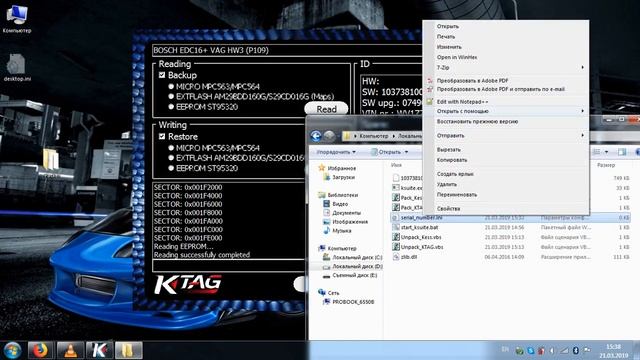The width and height of the screenshot is (640, 360).
Task: Sort by the Размер column header
Action: (606, 165)
